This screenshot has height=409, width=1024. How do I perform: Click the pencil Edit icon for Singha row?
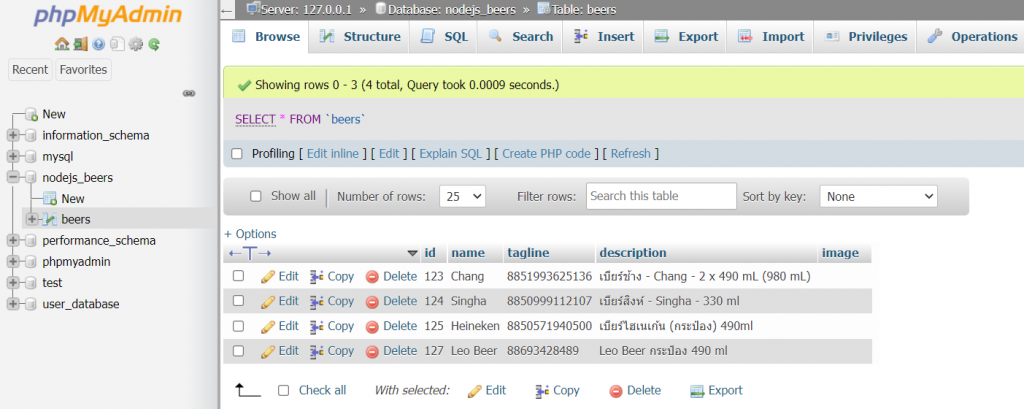(268, 302)
